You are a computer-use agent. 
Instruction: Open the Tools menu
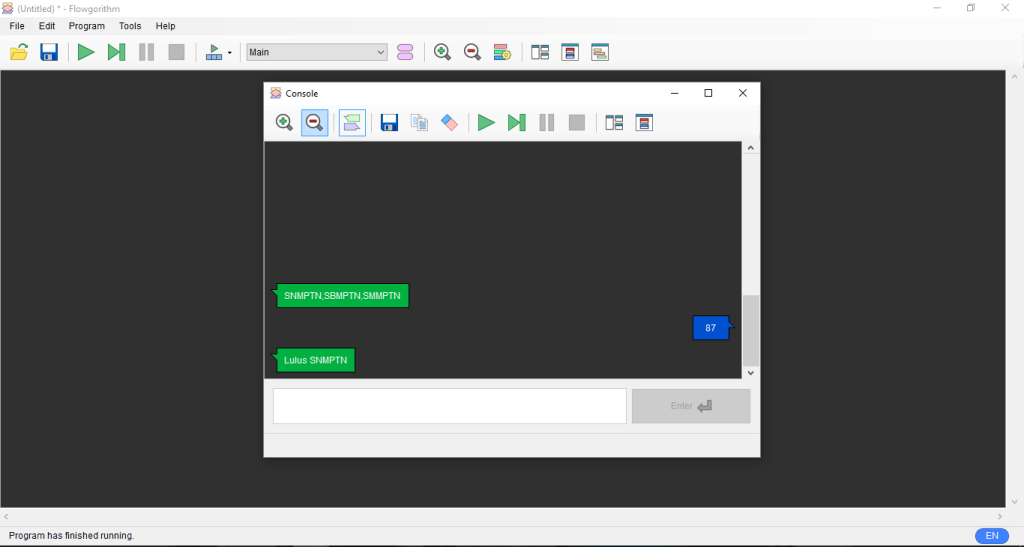coord(130,26)
